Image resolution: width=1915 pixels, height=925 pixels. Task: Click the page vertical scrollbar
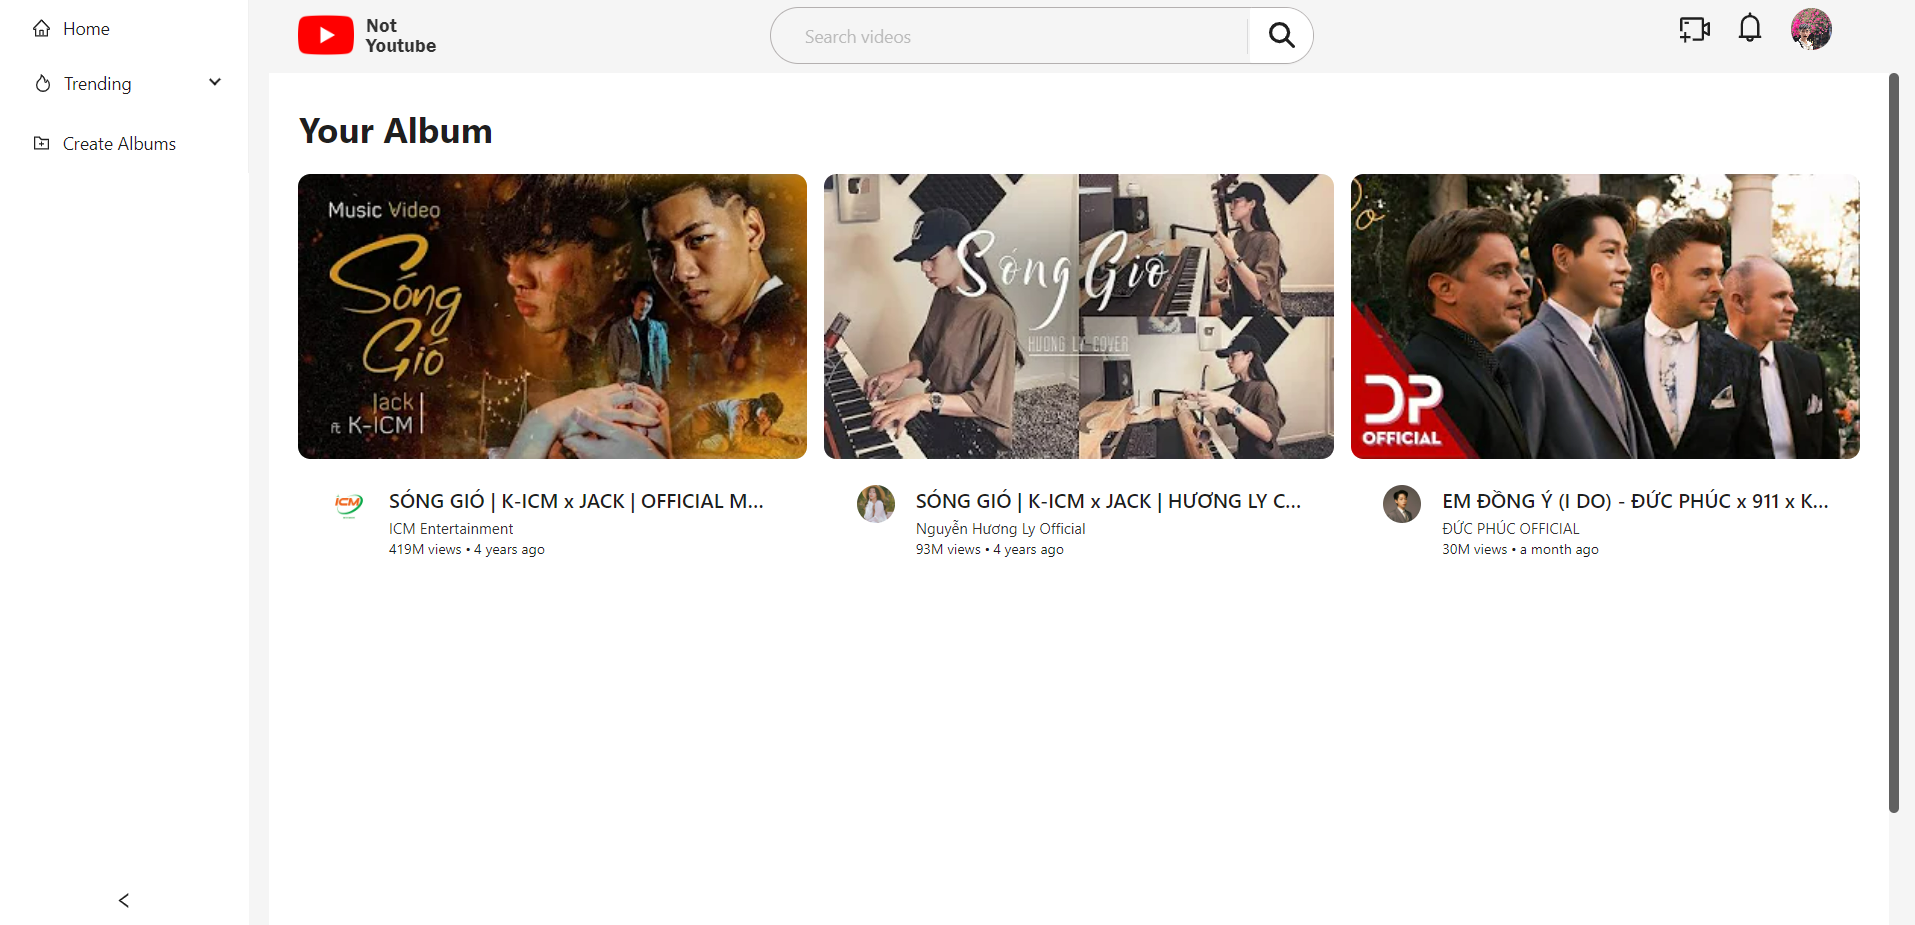pos(1893,443)
